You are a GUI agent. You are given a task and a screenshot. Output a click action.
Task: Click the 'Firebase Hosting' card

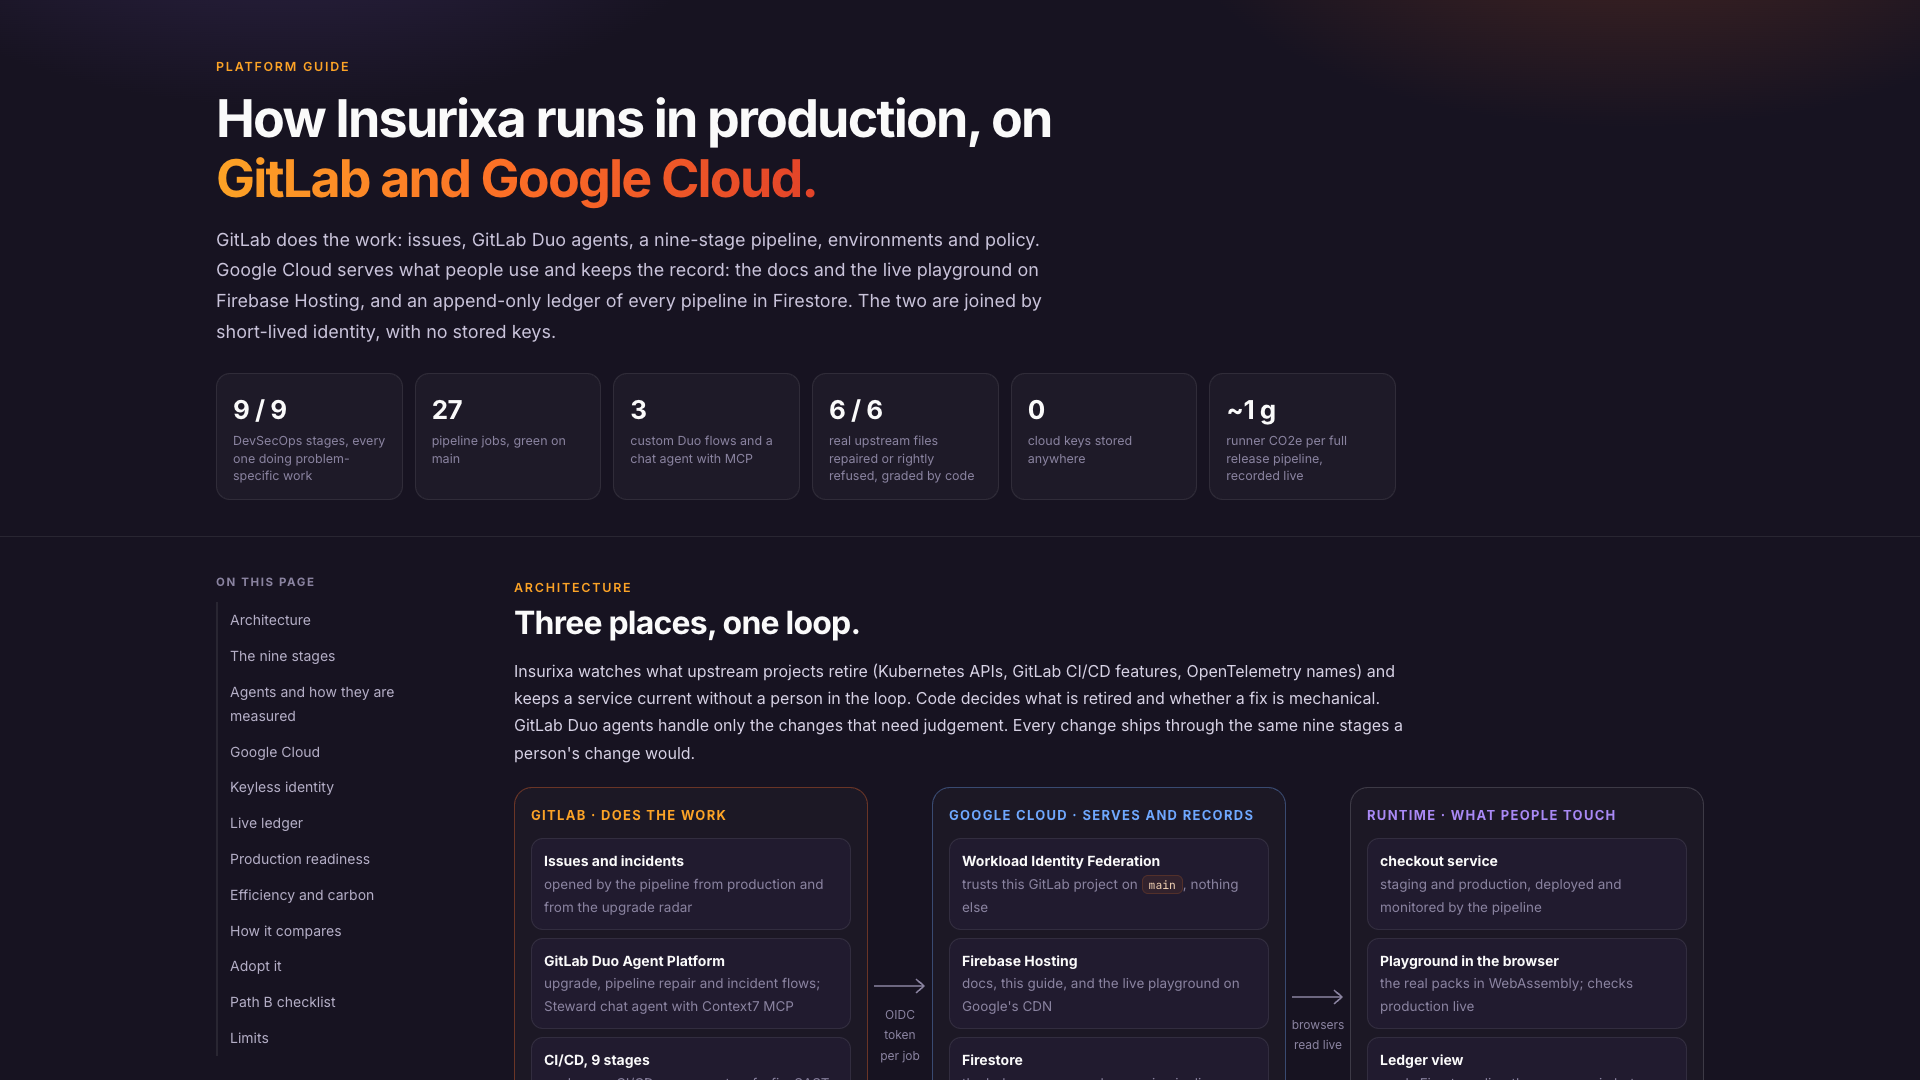(x=1109, y=983)
